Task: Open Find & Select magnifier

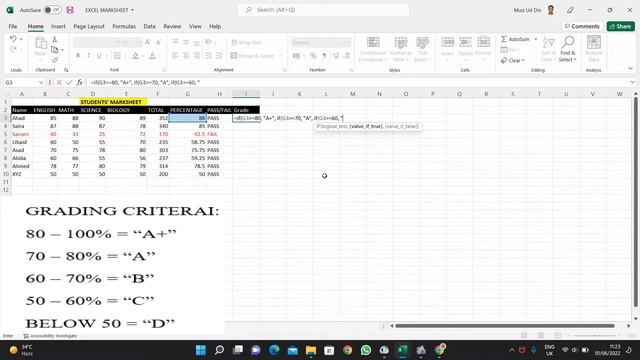Action: click(568, 49)
